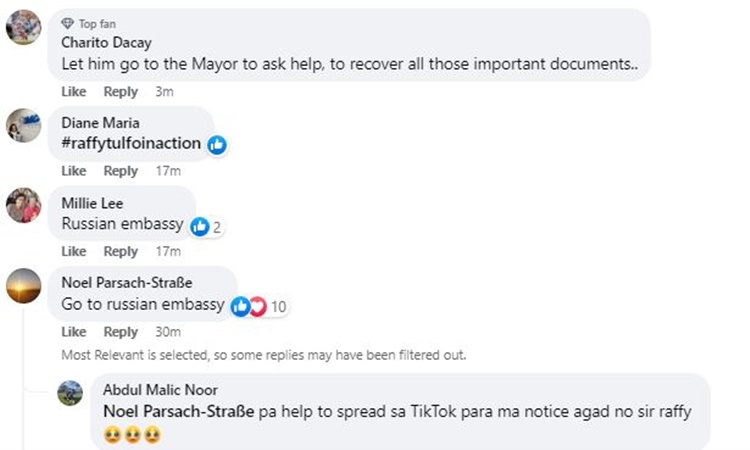The height and width of the screenshot is (450, 750).
Task: Click Millie Lee's profile photo
Action: [24, 206]
